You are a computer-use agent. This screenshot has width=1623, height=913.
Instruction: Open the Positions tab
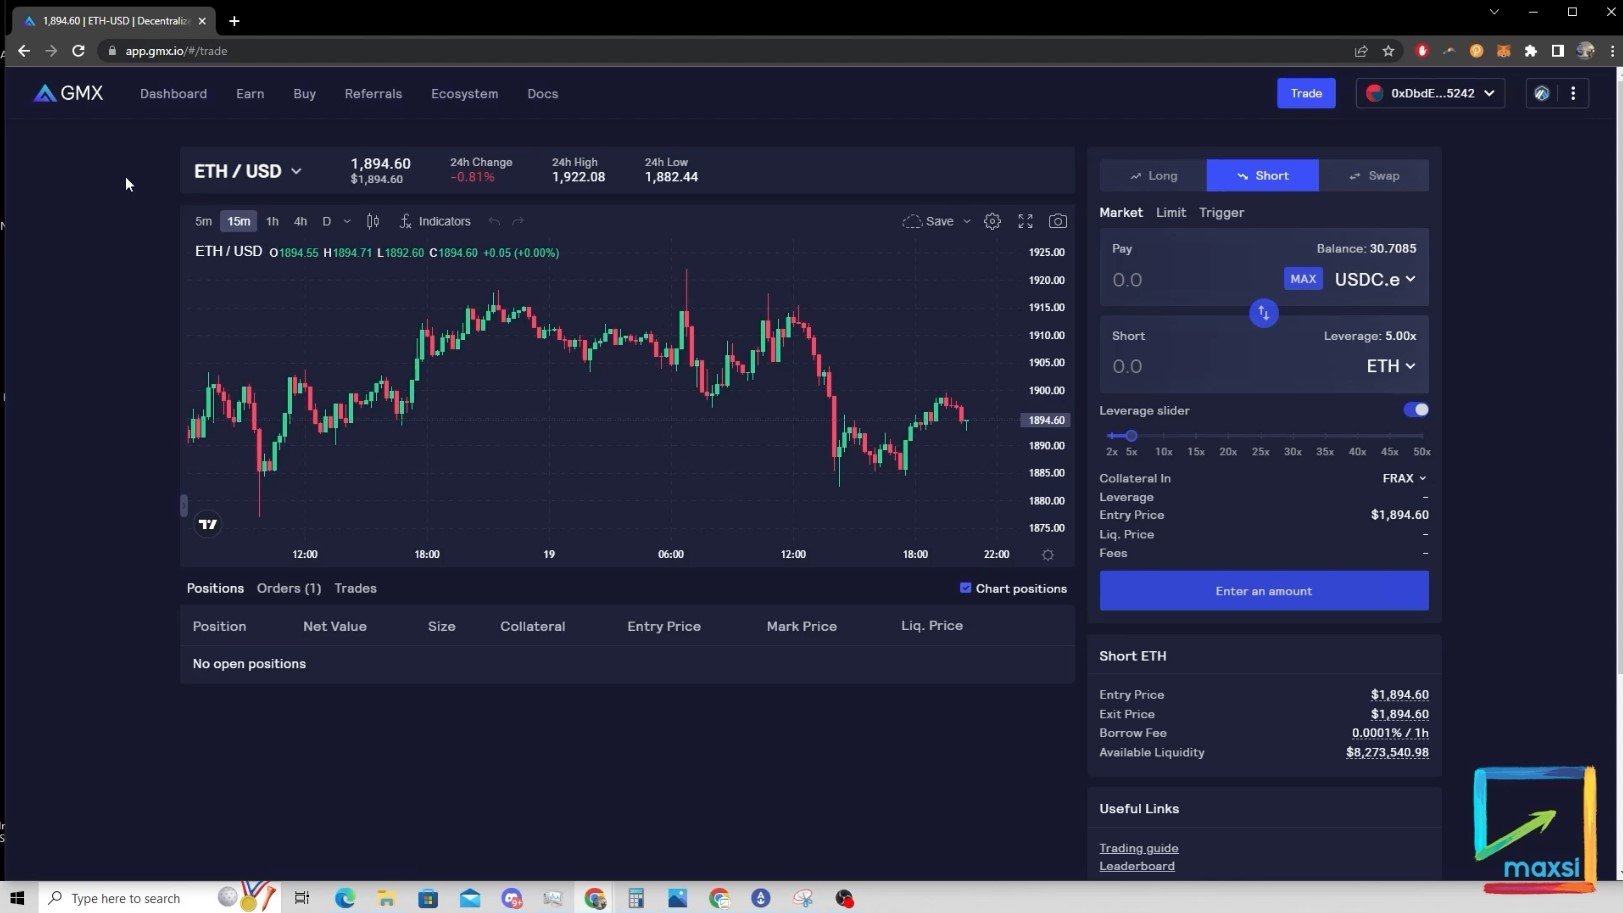point(215,588)
